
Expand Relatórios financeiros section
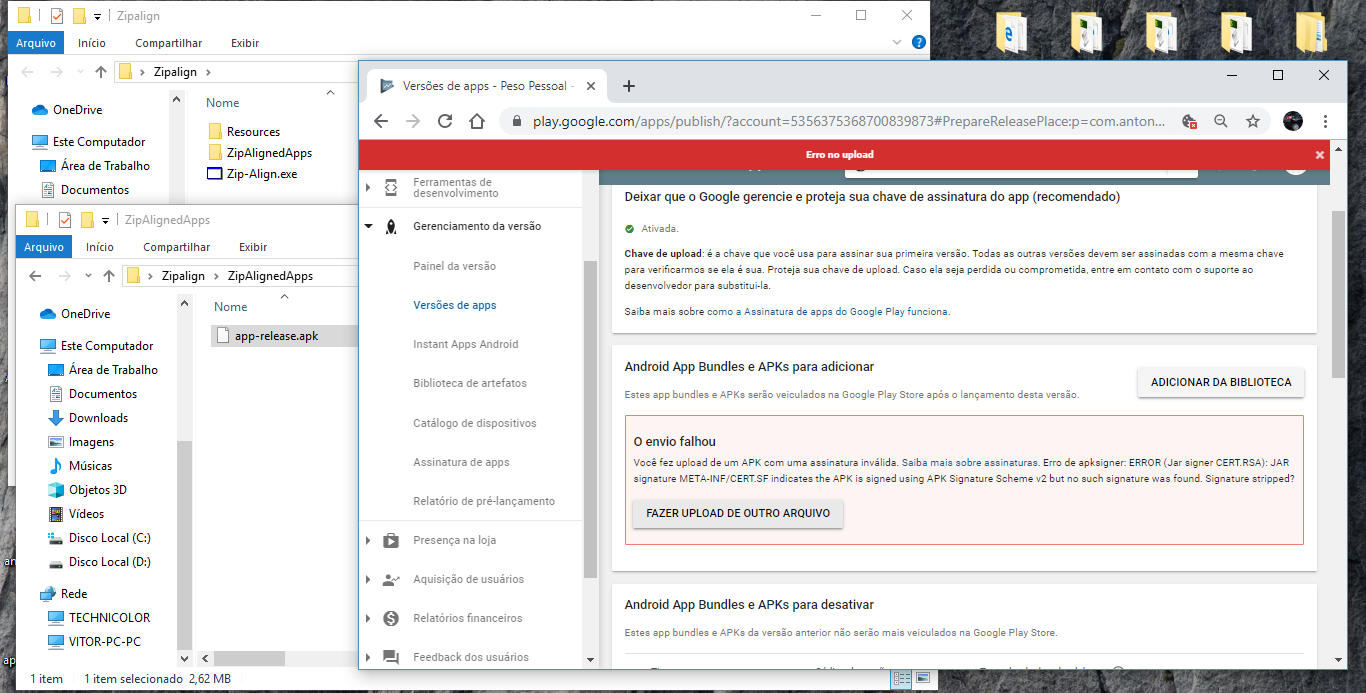point(368,618)
